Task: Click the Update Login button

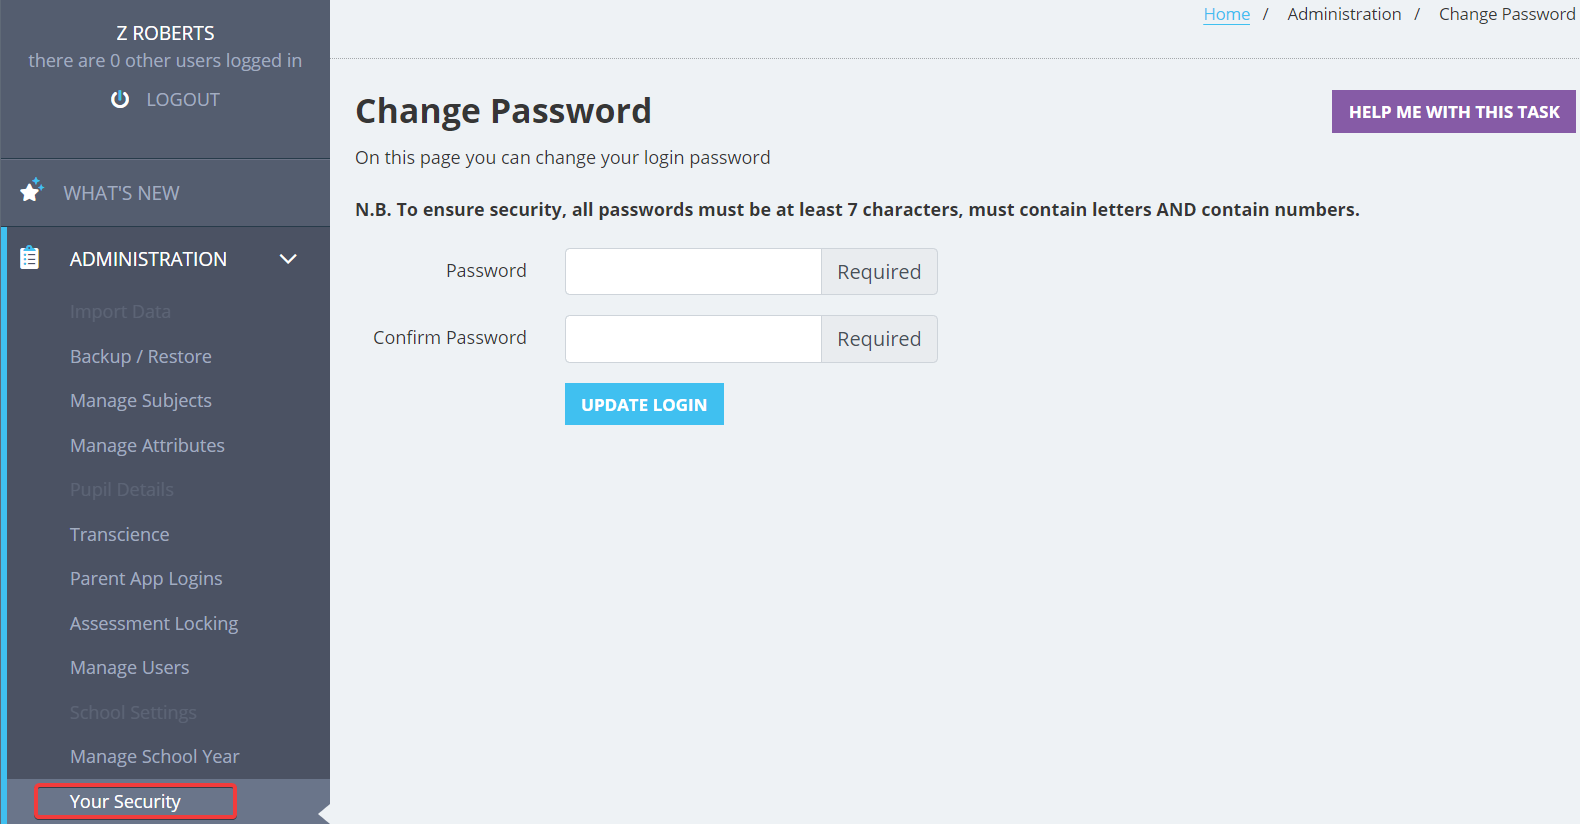Action: [x=644, y=404]
